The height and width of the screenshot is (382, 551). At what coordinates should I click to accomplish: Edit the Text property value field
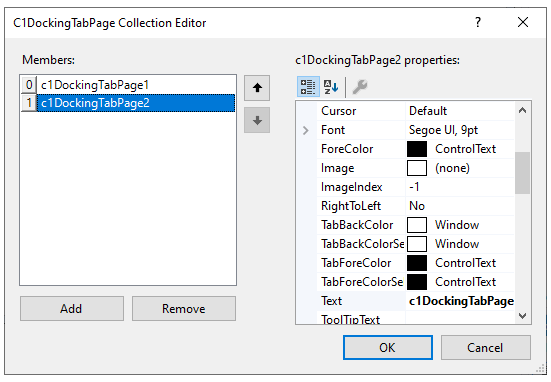[x=460, y=301]
